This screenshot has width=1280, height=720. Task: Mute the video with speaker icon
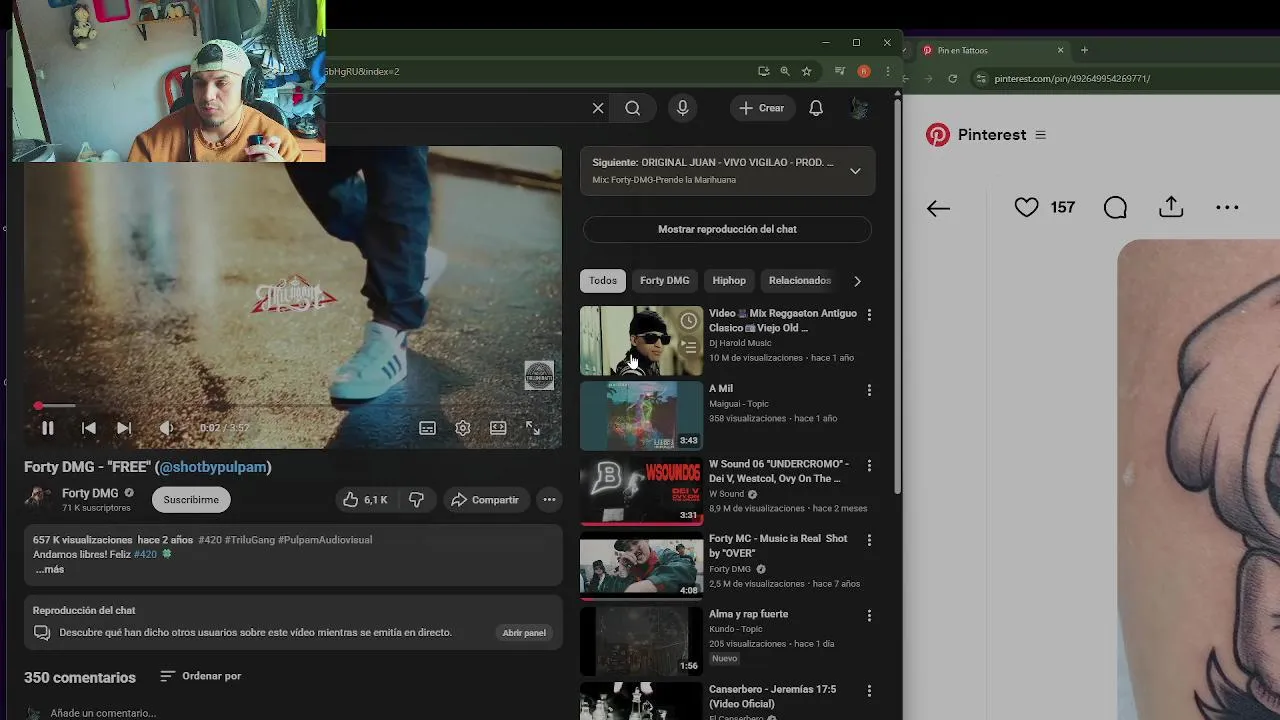166,428
